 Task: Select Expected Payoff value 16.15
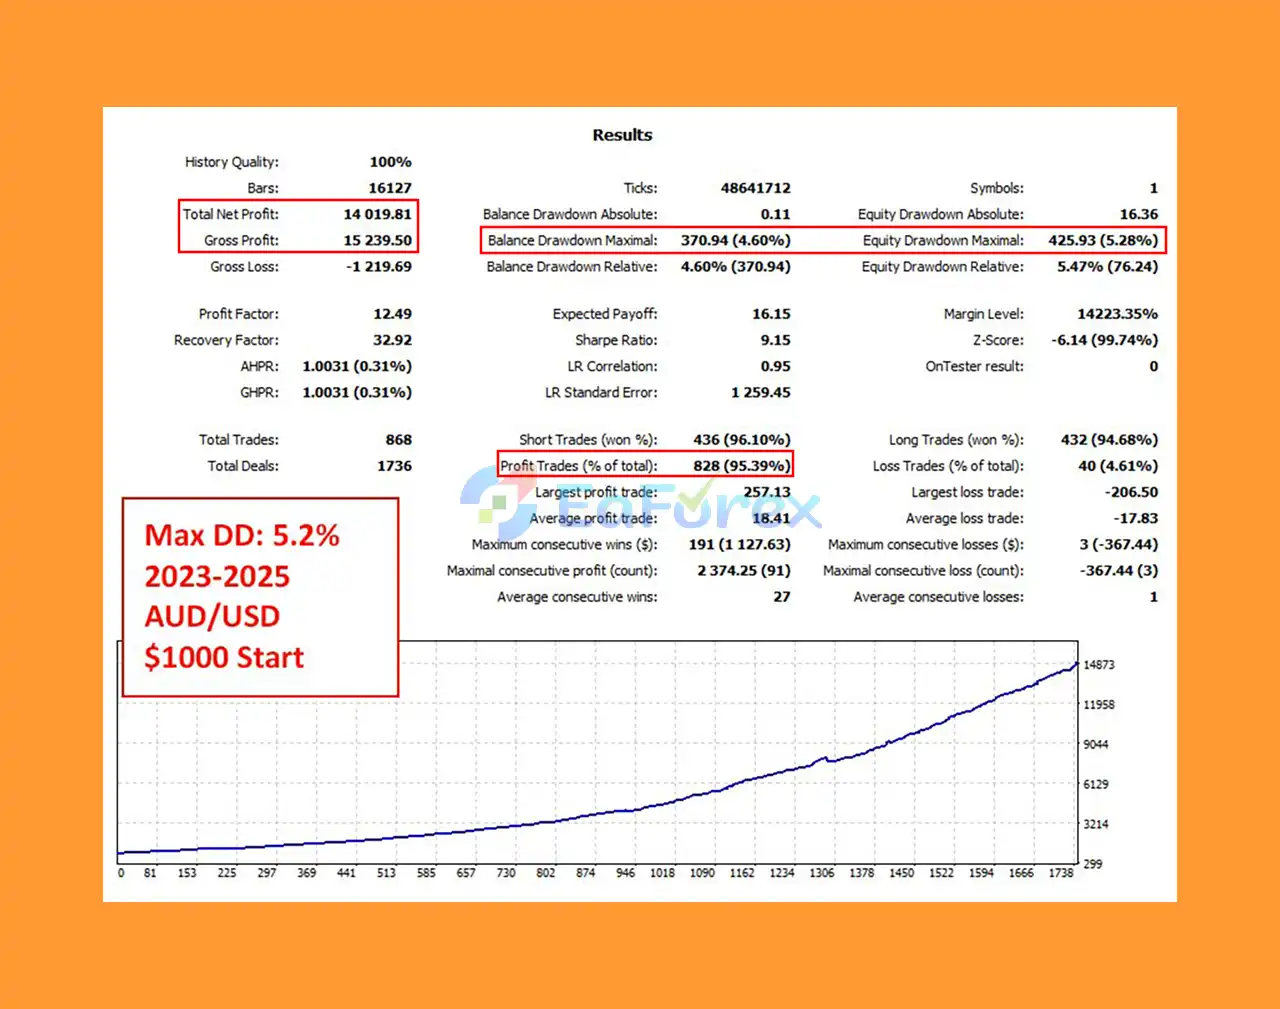(x=771, y=314)
